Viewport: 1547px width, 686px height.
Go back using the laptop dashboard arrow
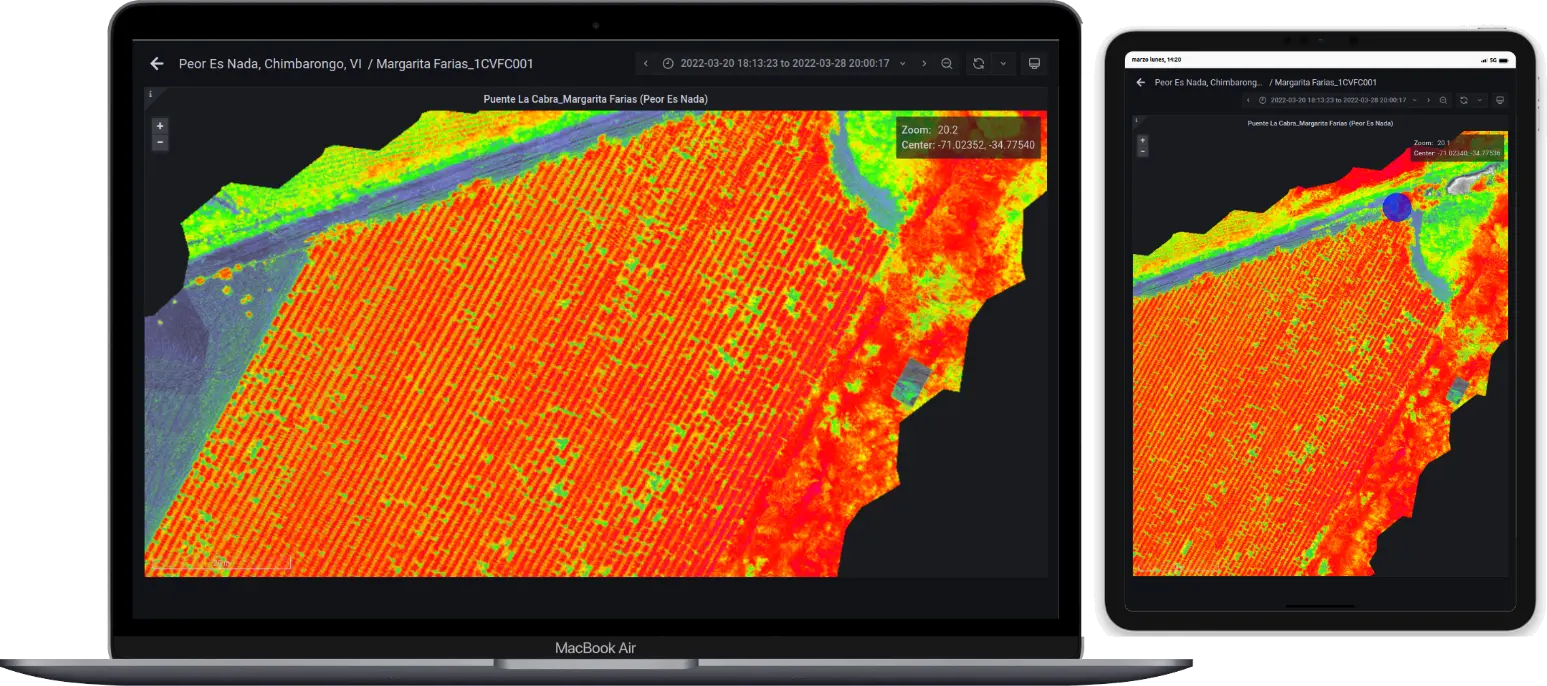coord(157,63)
